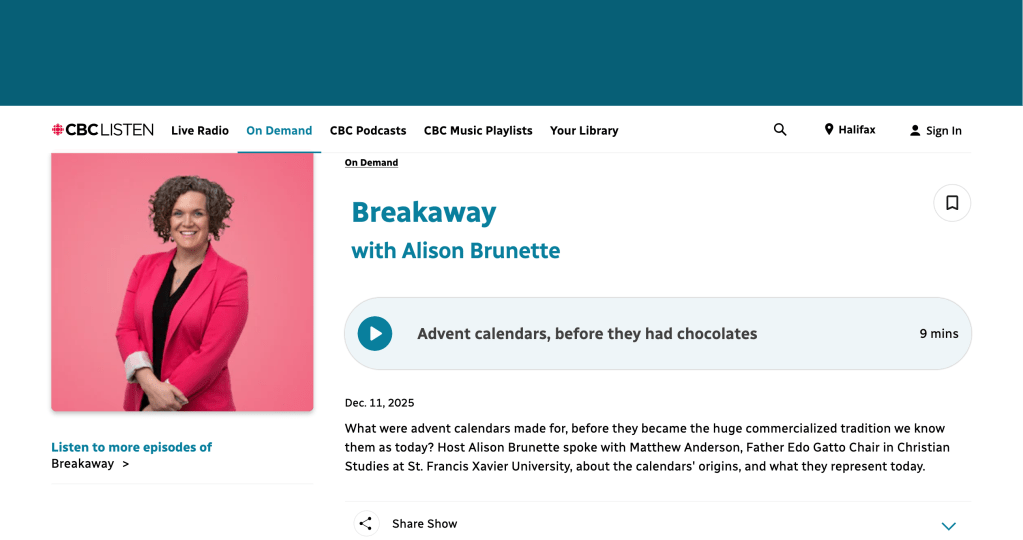Open Listen to more episodes link
This screenshot has height=540, width=1023.
click(131, 448)
